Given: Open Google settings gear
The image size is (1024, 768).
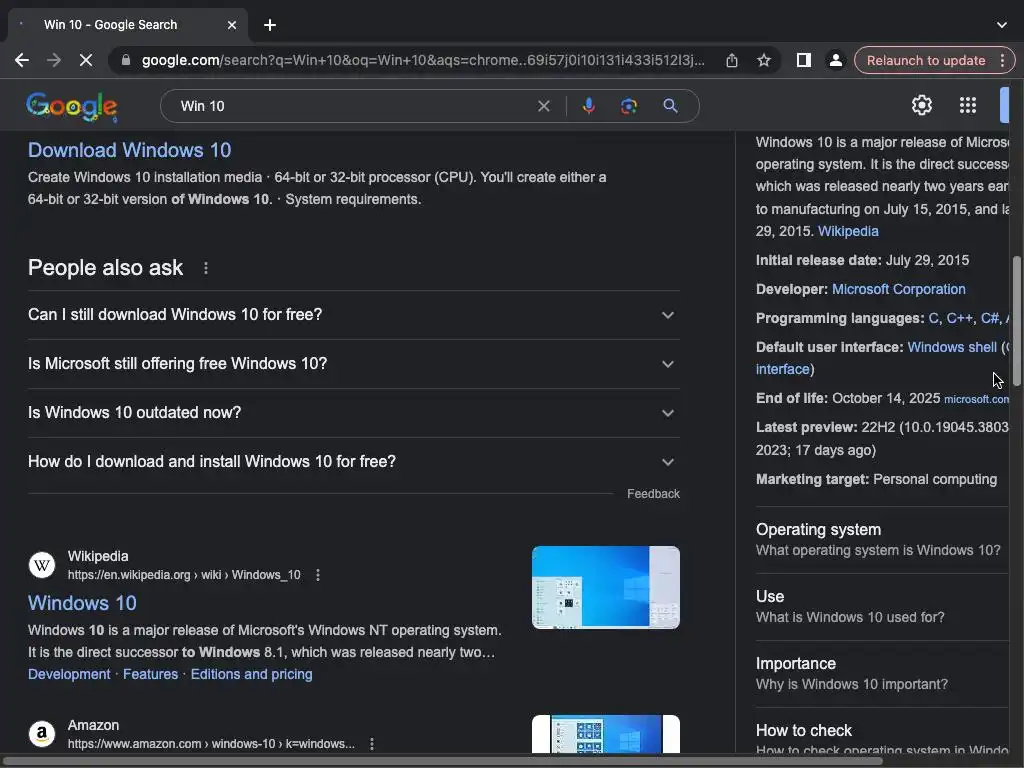Looking at the screenshot, I should [921, 105].
